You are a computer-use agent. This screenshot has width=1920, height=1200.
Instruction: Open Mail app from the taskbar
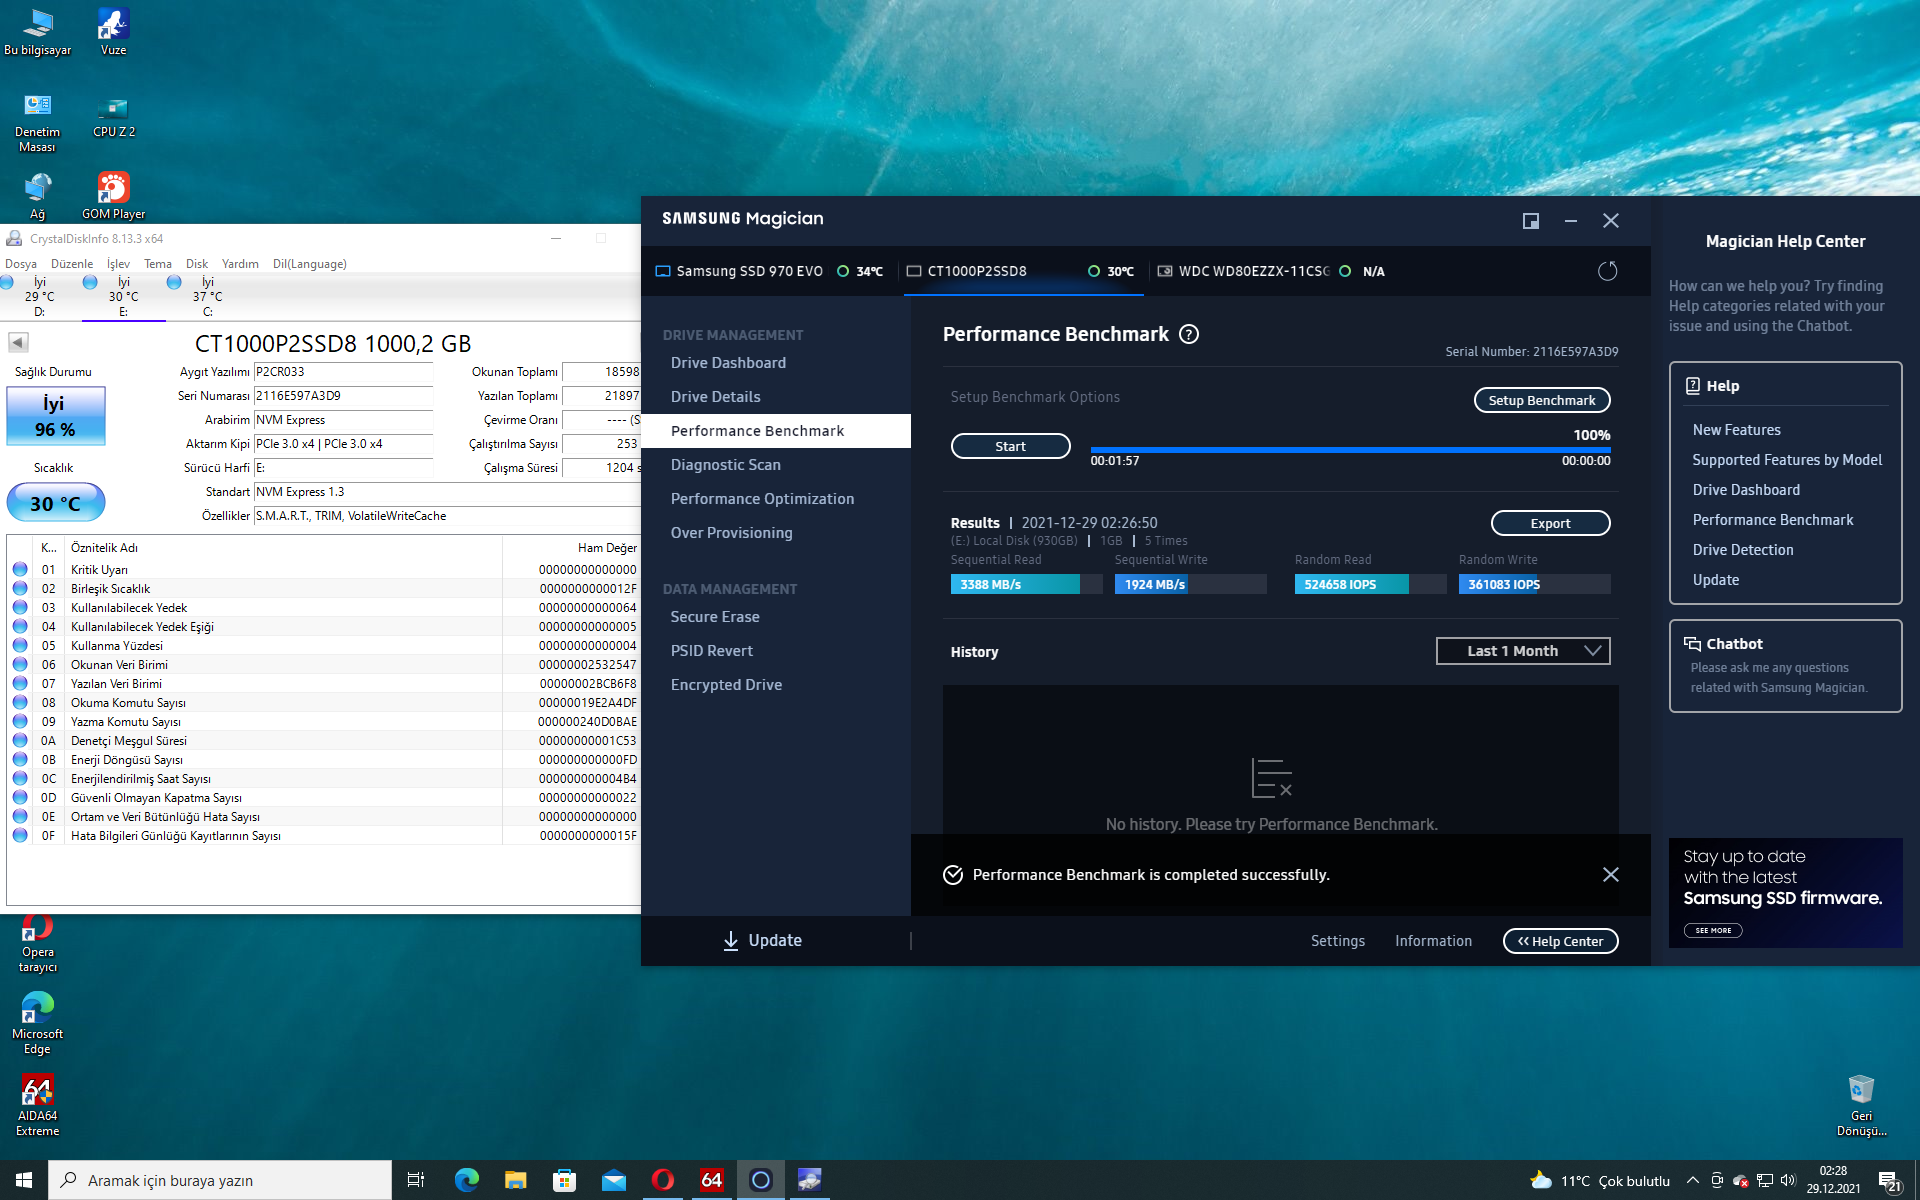tap(613, 1180)
